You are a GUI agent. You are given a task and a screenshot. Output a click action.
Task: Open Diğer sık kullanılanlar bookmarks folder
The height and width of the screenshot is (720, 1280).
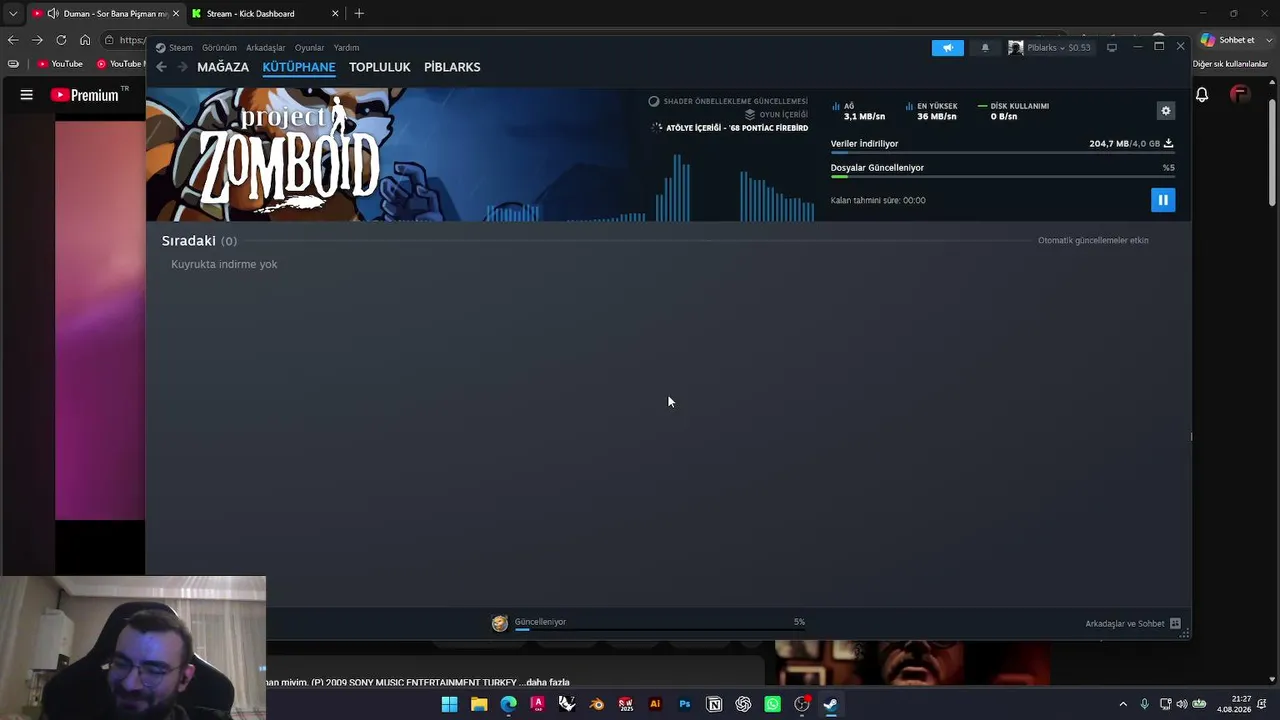(x=1230, y=64)
